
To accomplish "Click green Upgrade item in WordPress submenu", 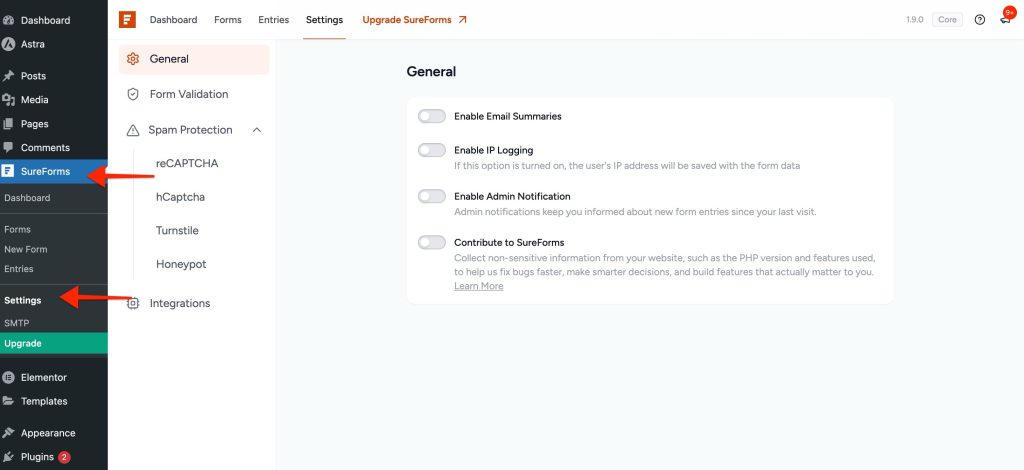I will click(54, 343).
